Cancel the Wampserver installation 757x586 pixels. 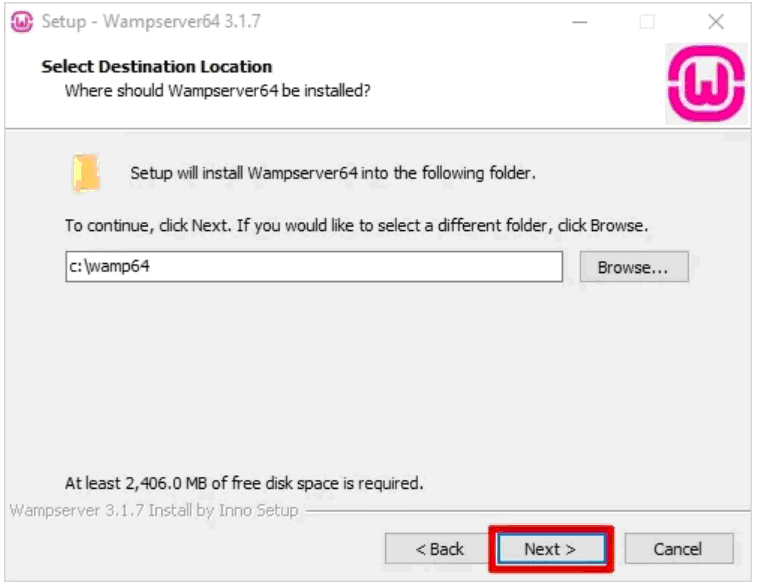(x=679, y=548)
